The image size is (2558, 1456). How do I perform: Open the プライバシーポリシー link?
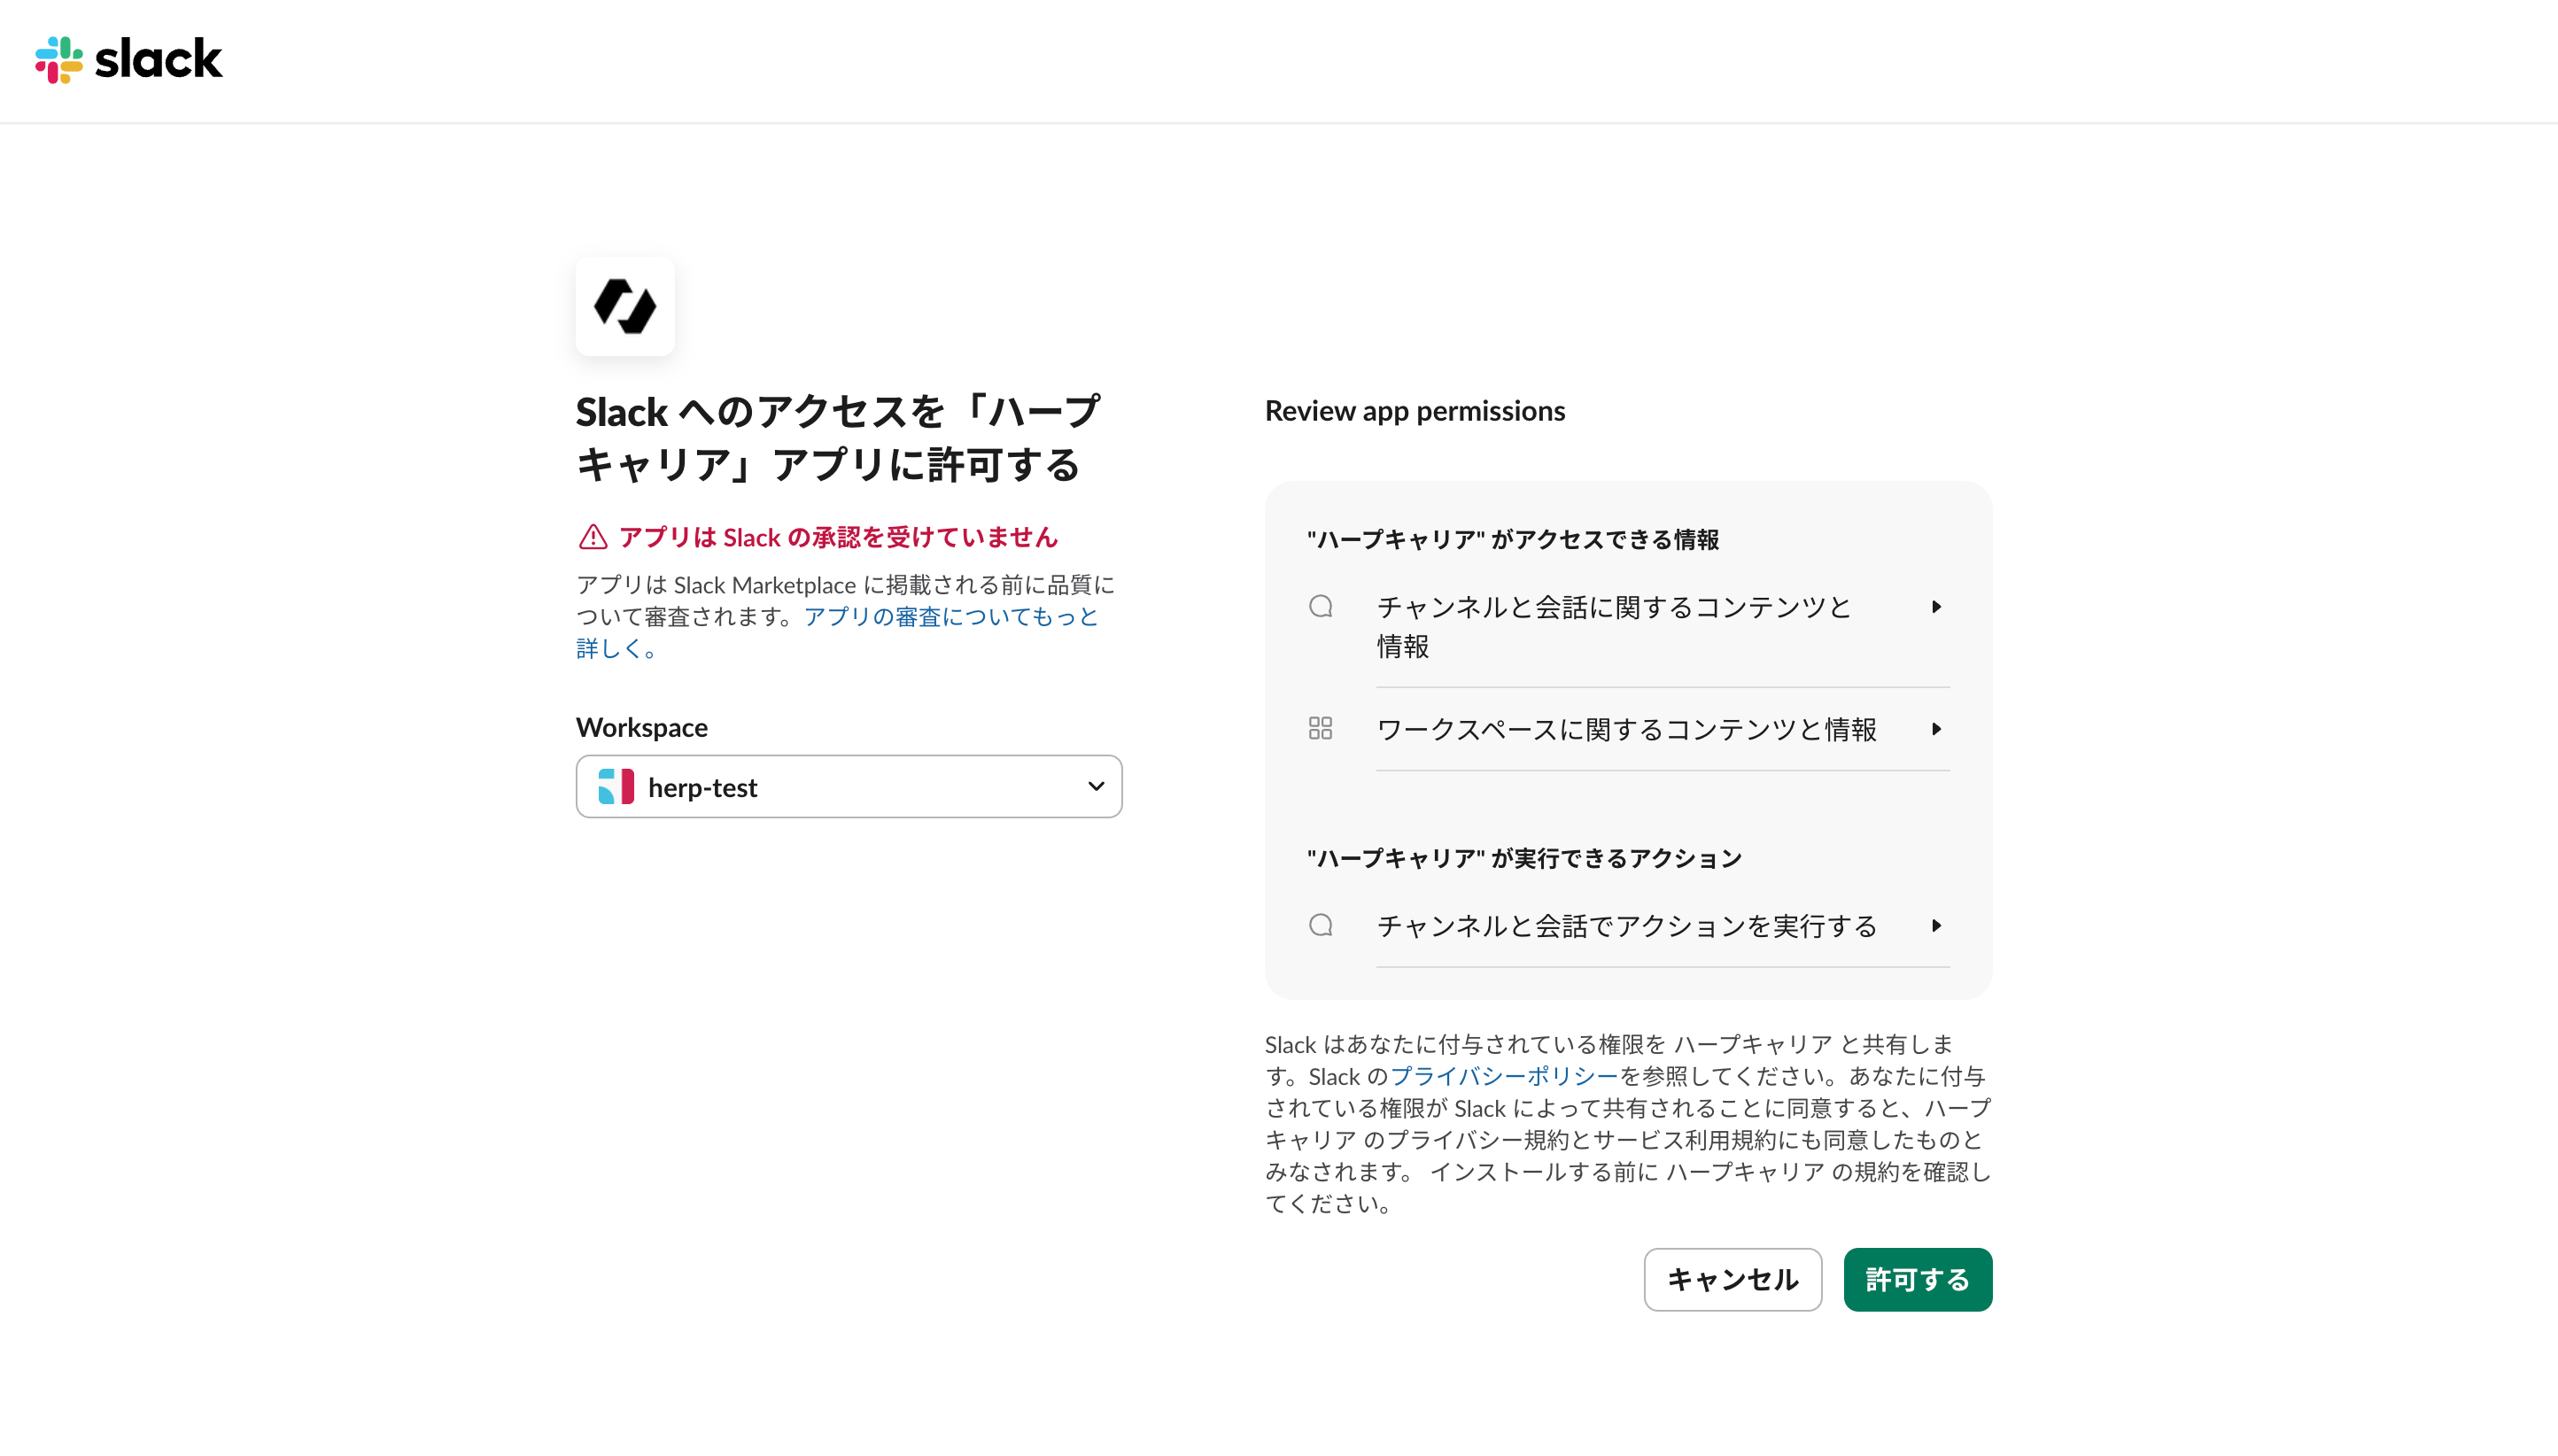pyautogui.click(x=1503, y=1076)
